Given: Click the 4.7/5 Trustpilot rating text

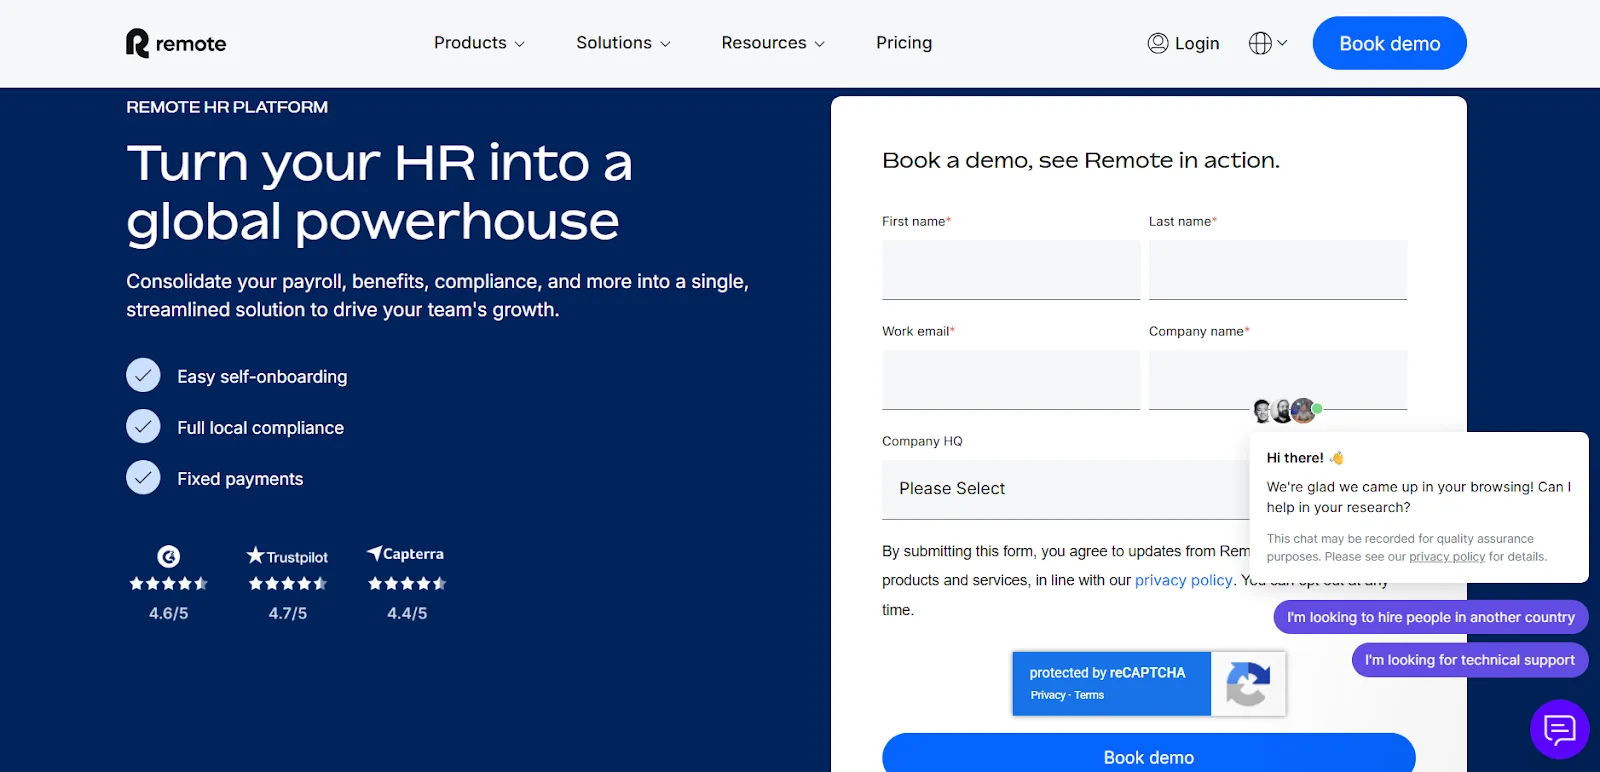Looking at the screenshot, I should (x=287, y=613).
